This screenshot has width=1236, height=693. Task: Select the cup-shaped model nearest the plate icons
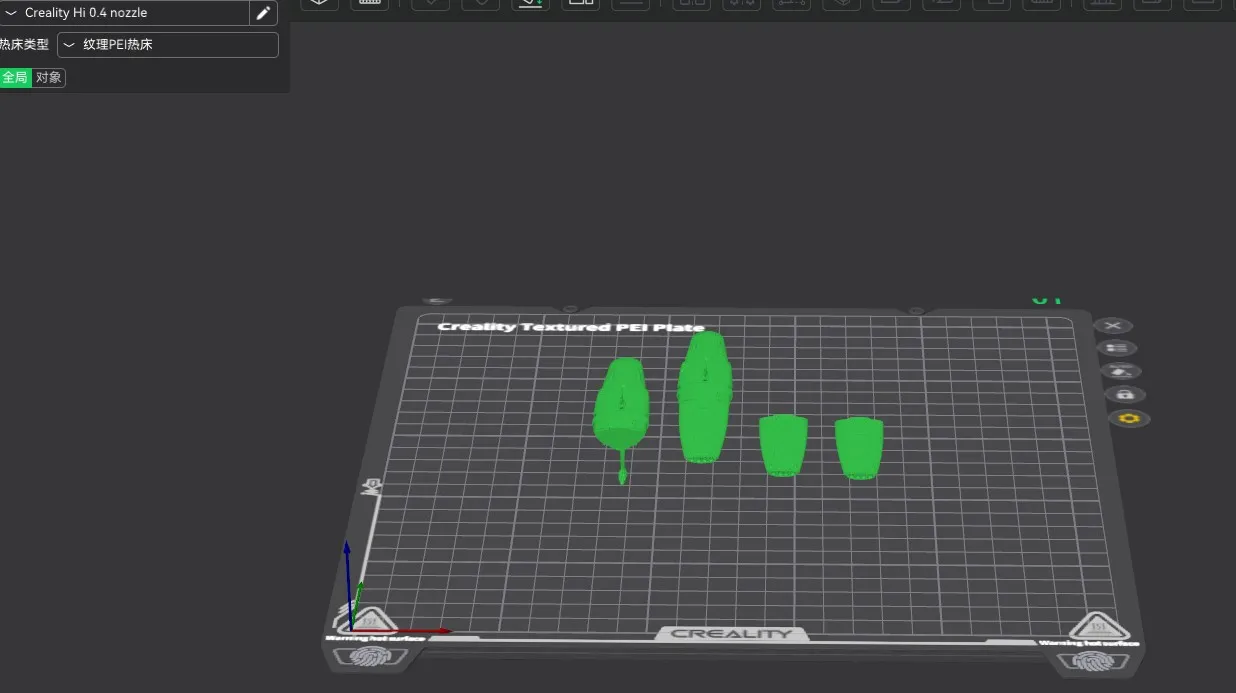tap(859, 447)
